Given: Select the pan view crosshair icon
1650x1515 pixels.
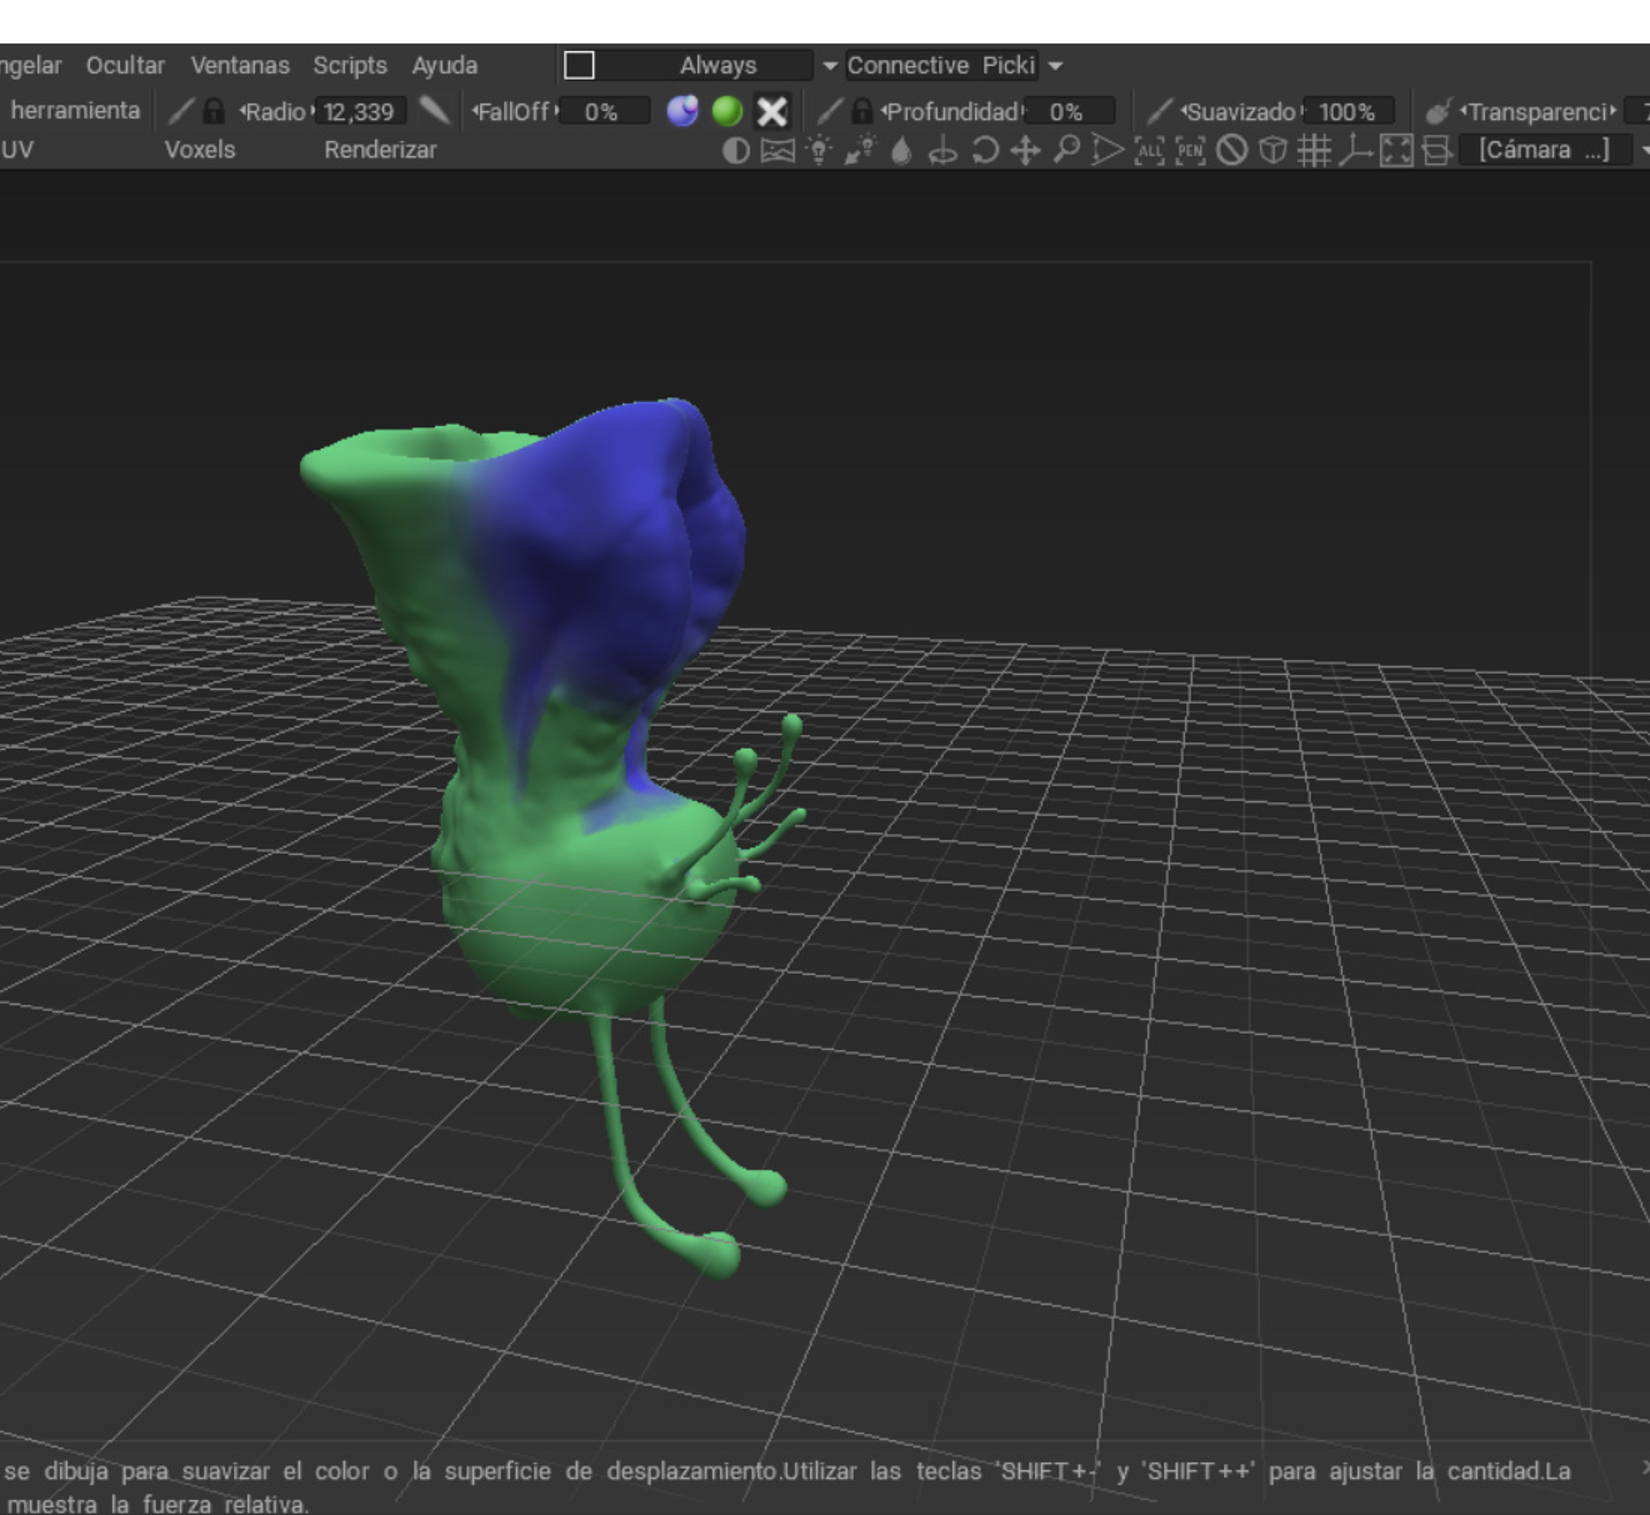Looking at the screenshot, I should (1027, 150).
